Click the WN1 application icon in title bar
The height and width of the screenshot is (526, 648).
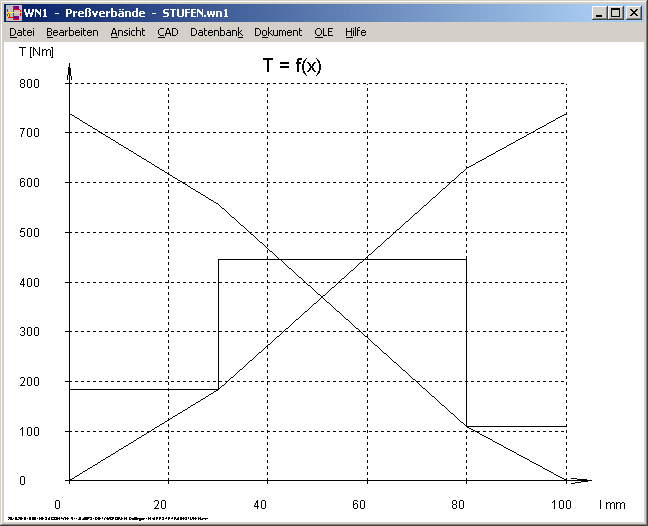click(x=14, y=13)
